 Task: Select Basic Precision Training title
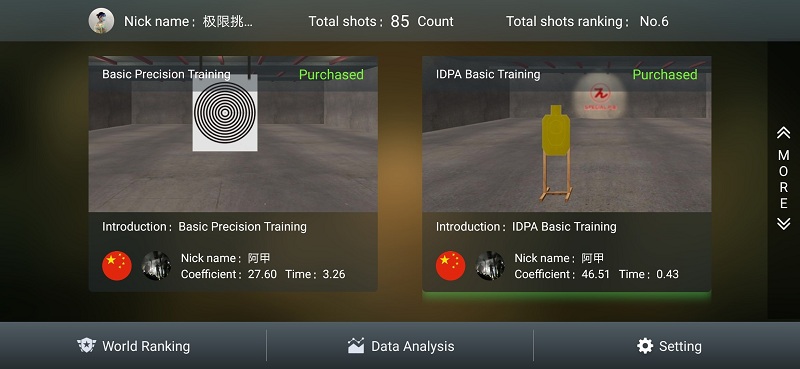coord(166,75)
